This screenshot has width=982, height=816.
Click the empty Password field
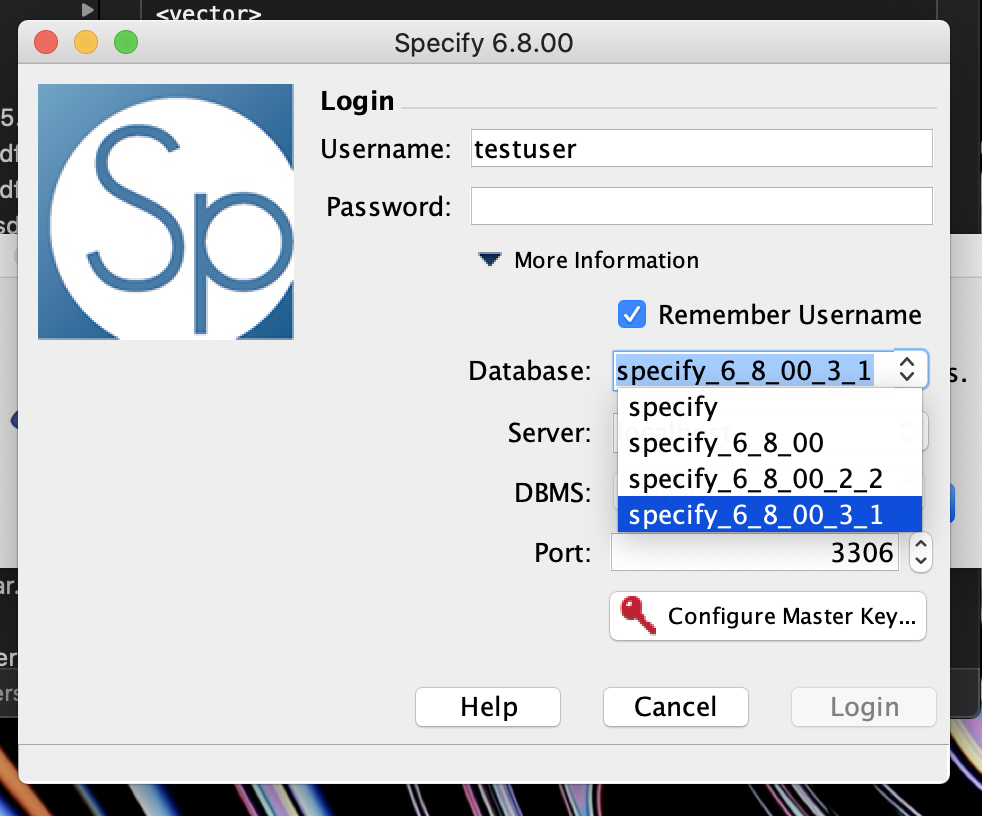700,205
